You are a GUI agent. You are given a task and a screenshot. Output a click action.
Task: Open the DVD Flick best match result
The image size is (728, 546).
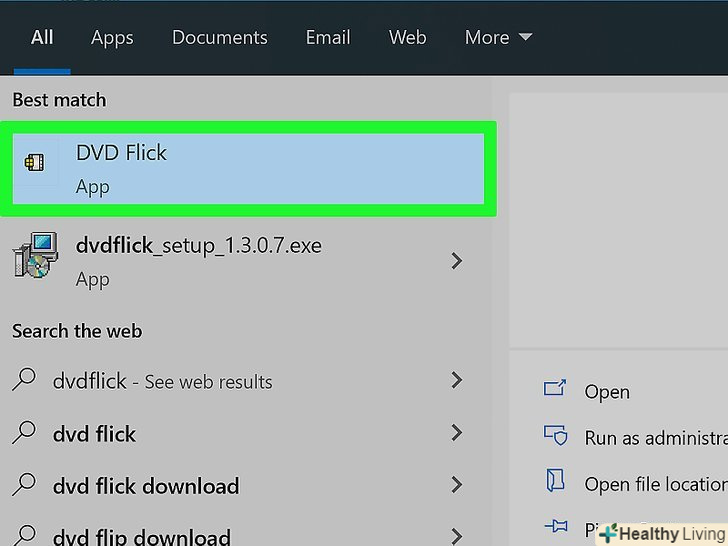250,168
